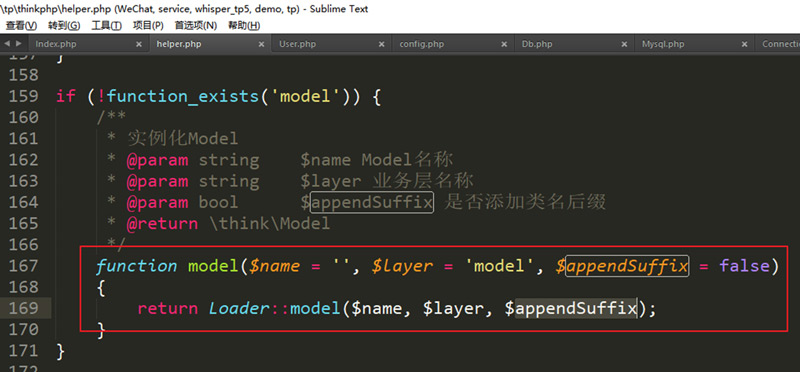
Task: Open the 帮助(H) menu
Action: (x=243, y=26)
